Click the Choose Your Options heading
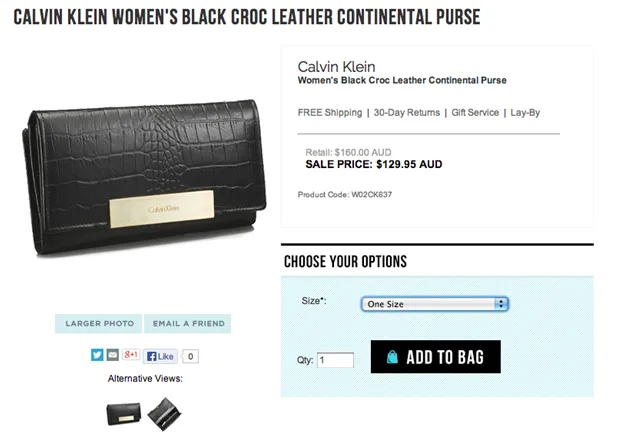Screen dimensions: 628x436 (345, 262)
